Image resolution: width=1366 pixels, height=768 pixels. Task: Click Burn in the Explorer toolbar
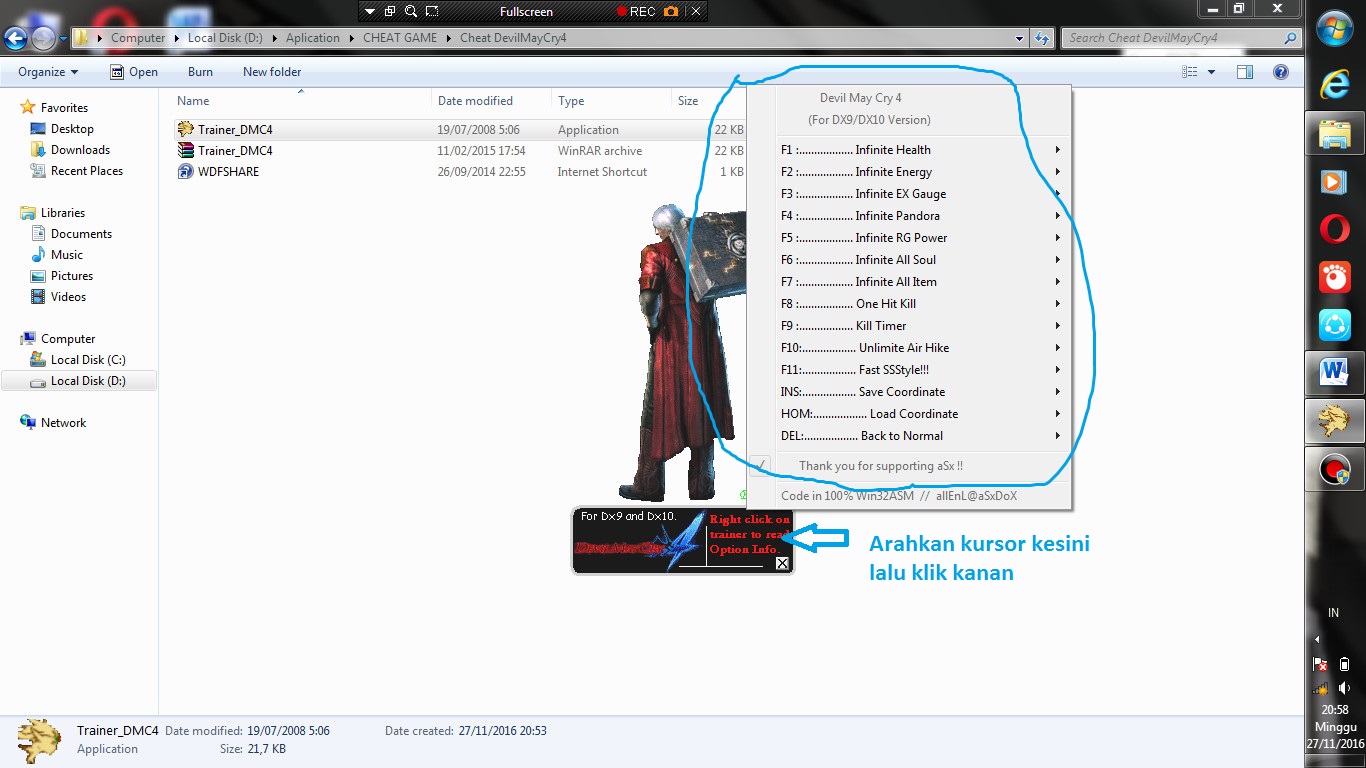tap(200, 72)
